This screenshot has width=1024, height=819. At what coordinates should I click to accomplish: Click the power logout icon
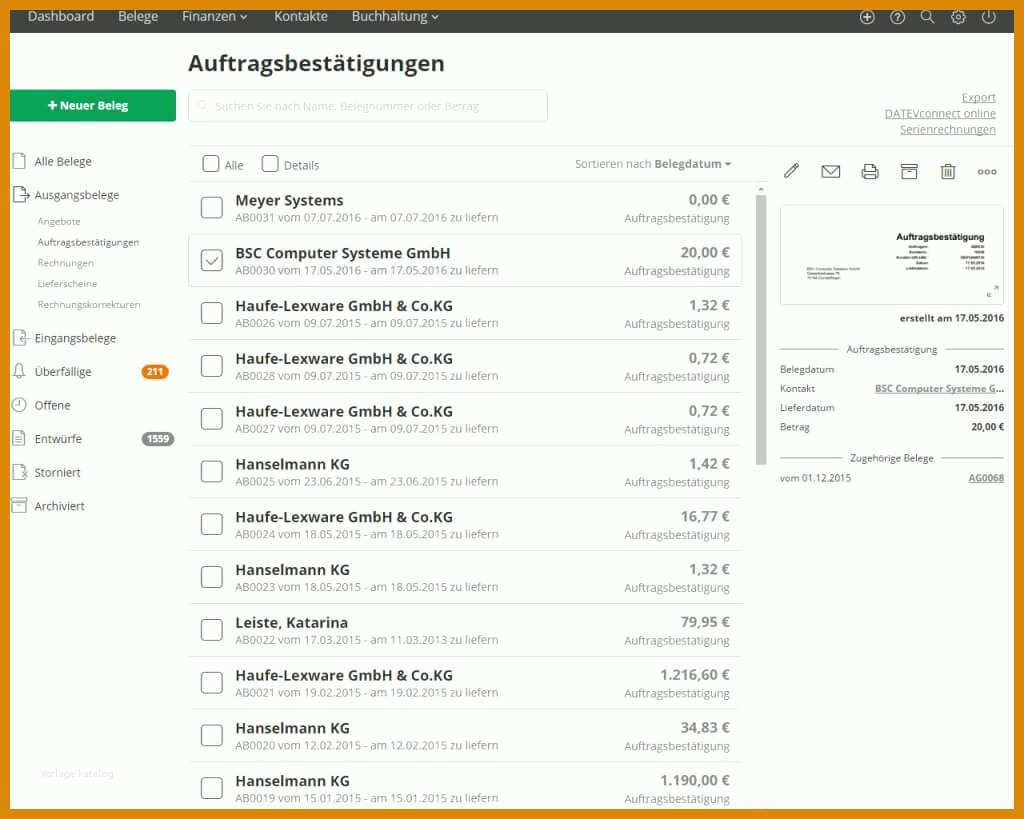988,17
